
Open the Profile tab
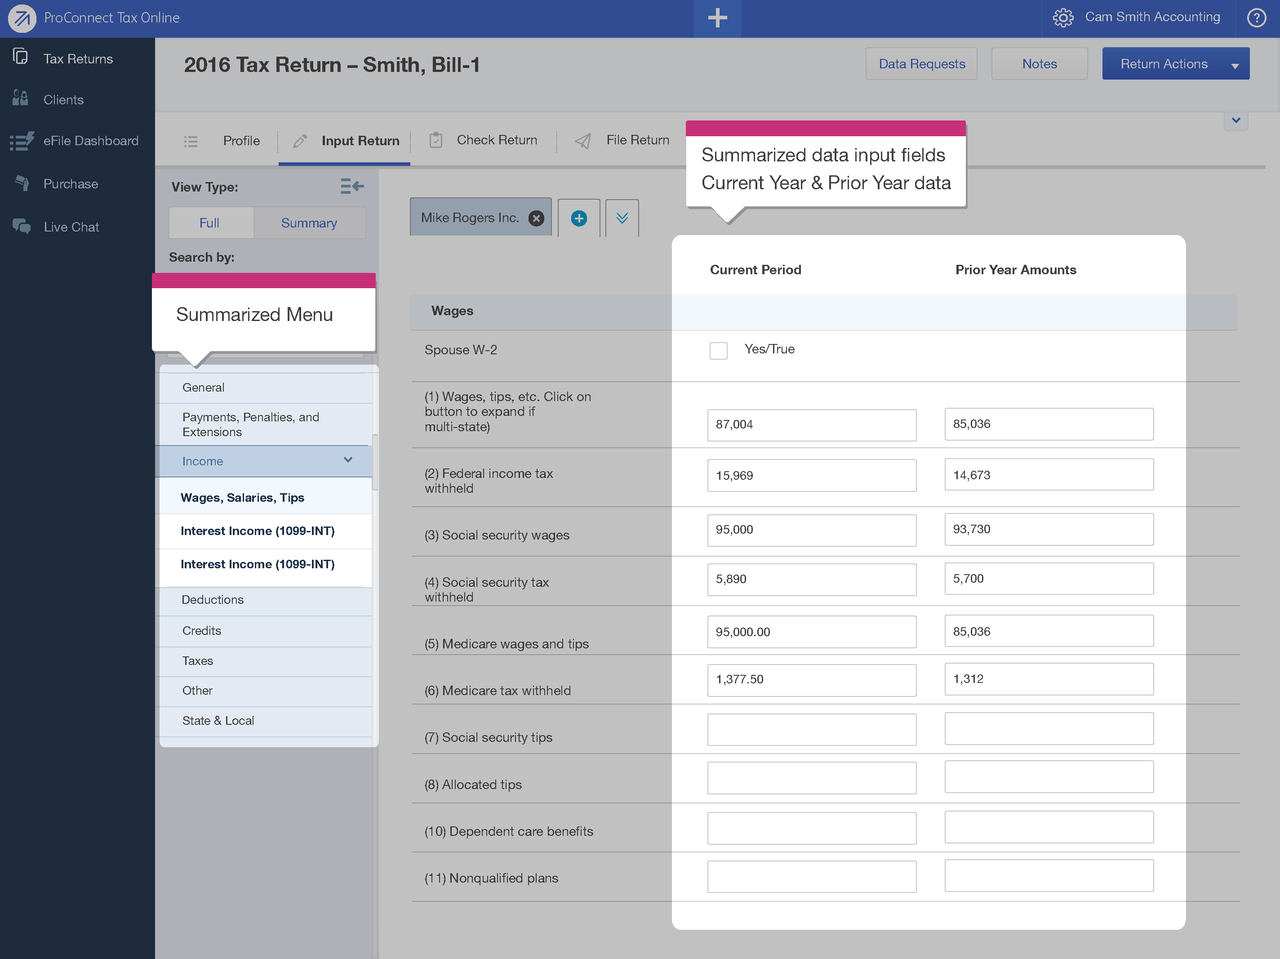pos(241,141)
